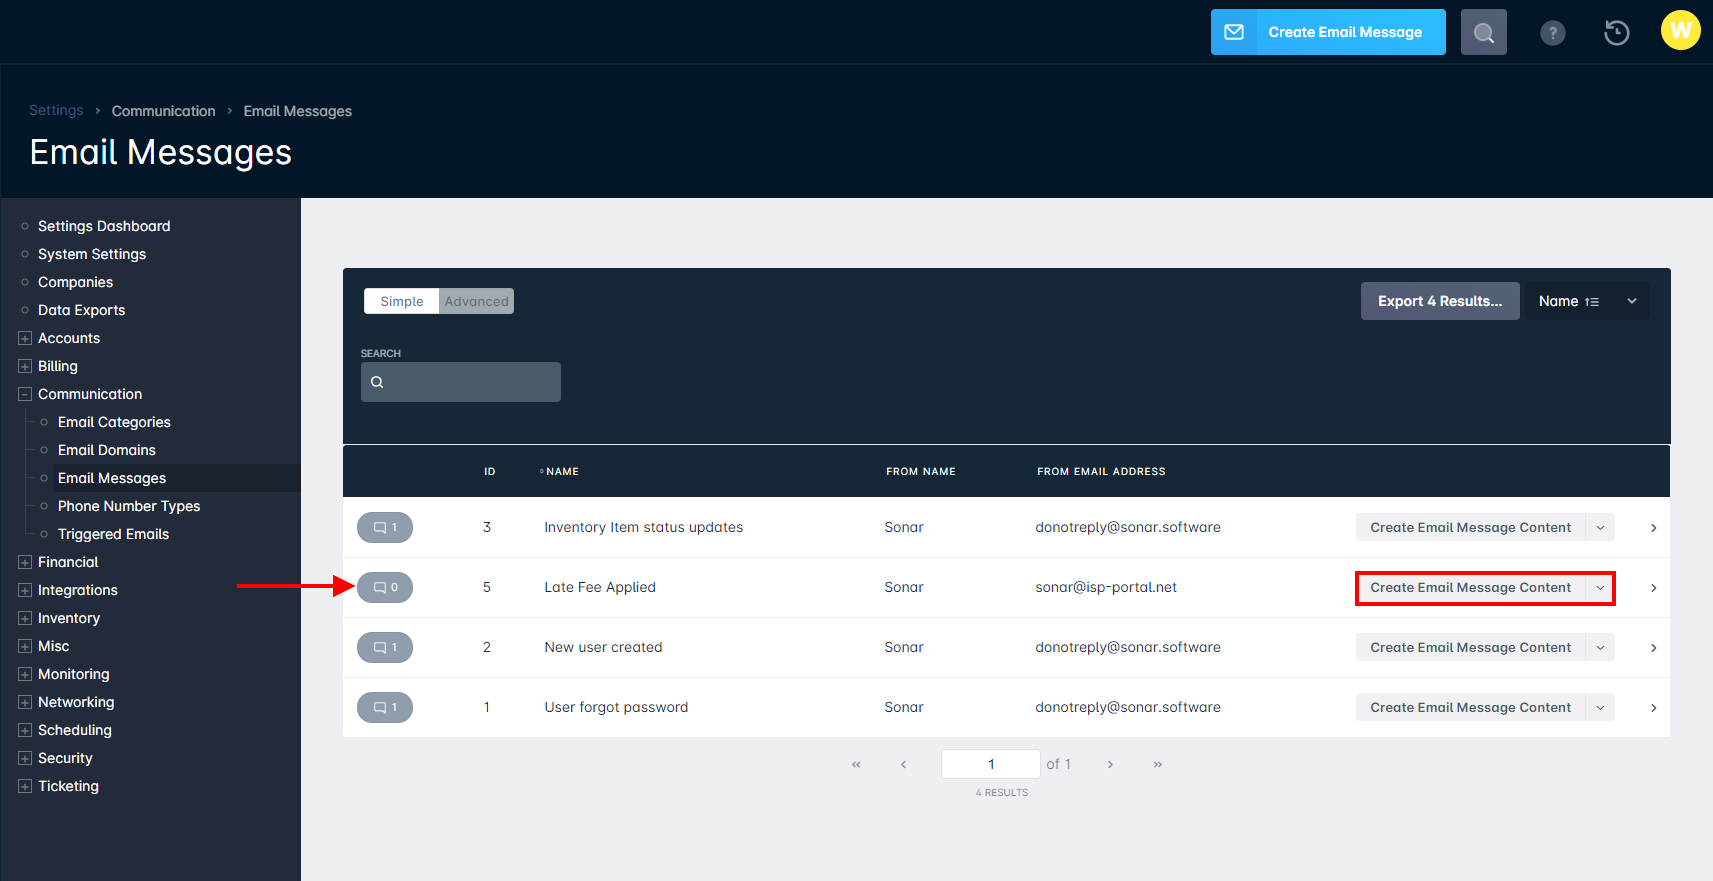Open notes badge for Inventory Item status updates
This screenshot has width=1713, height=881.
(x=385, y=527)
